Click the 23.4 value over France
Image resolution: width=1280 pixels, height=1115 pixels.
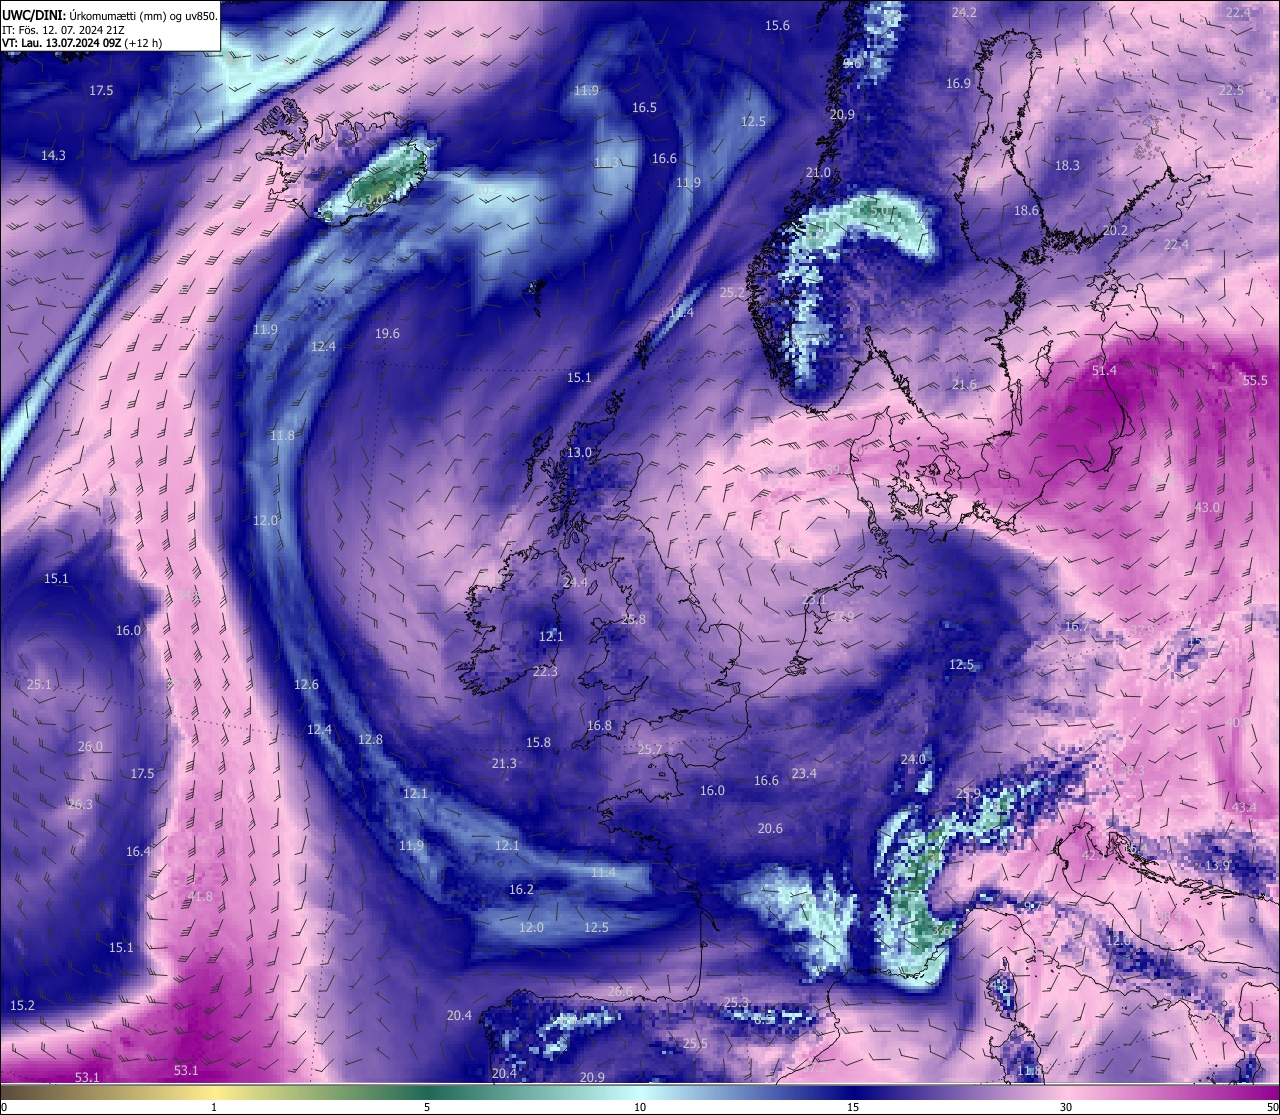(804, 773)
